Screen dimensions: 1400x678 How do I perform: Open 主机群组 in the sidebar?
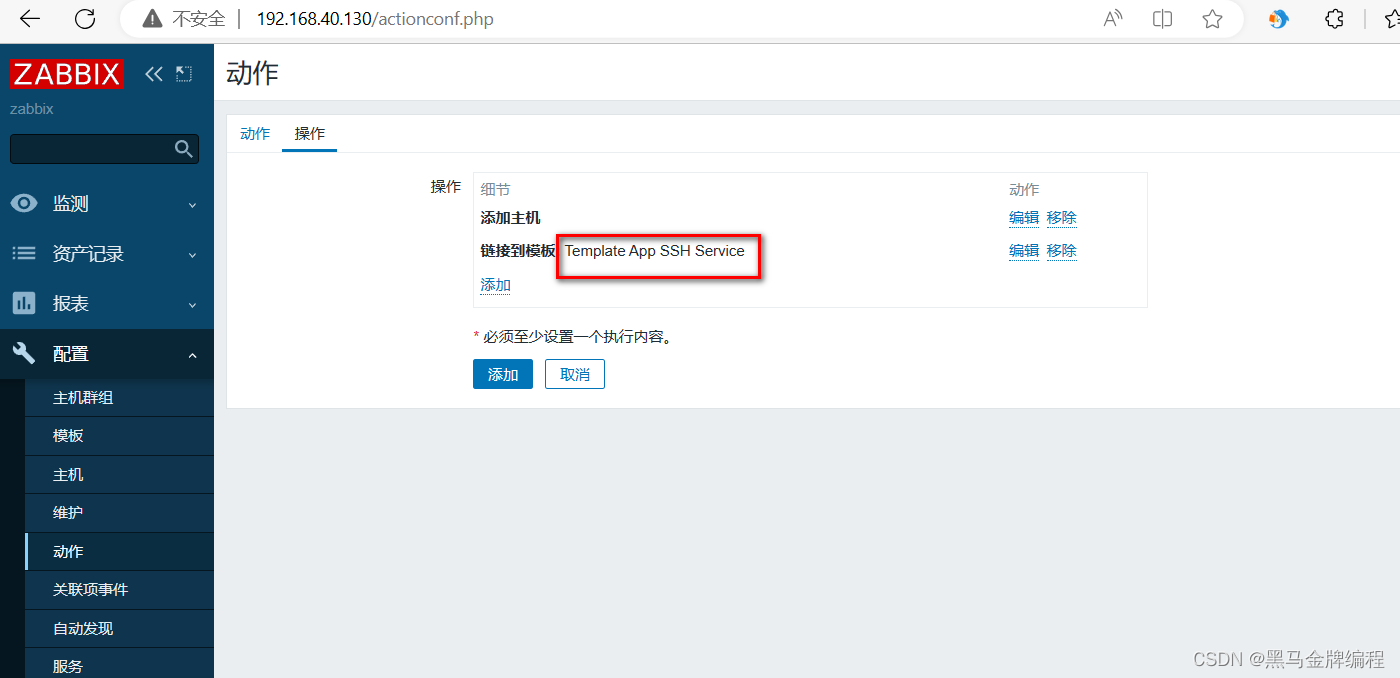pos(120,397)
